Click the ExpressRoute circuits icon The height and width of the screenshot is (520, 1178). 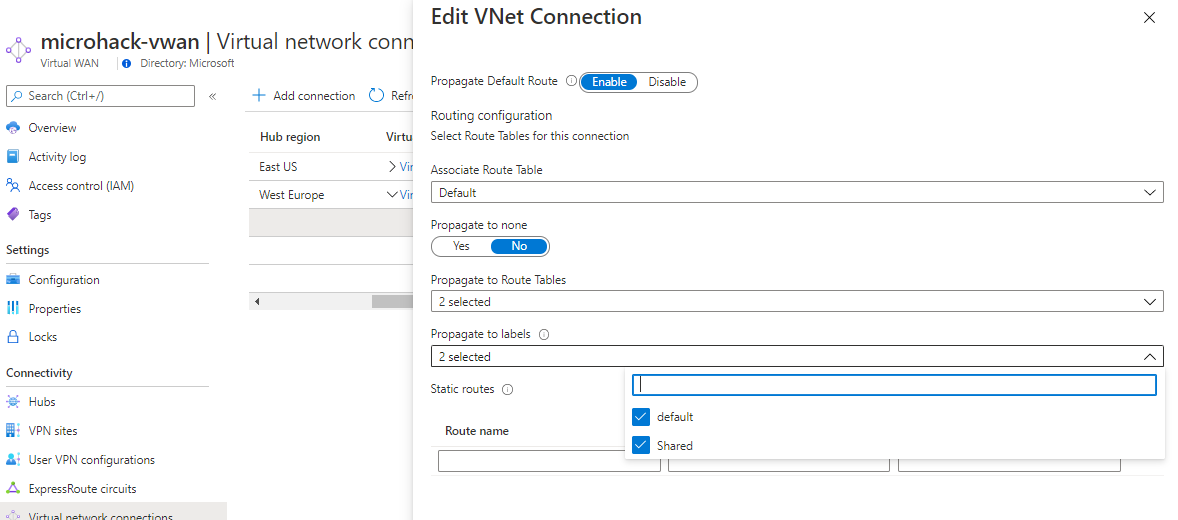13,489
